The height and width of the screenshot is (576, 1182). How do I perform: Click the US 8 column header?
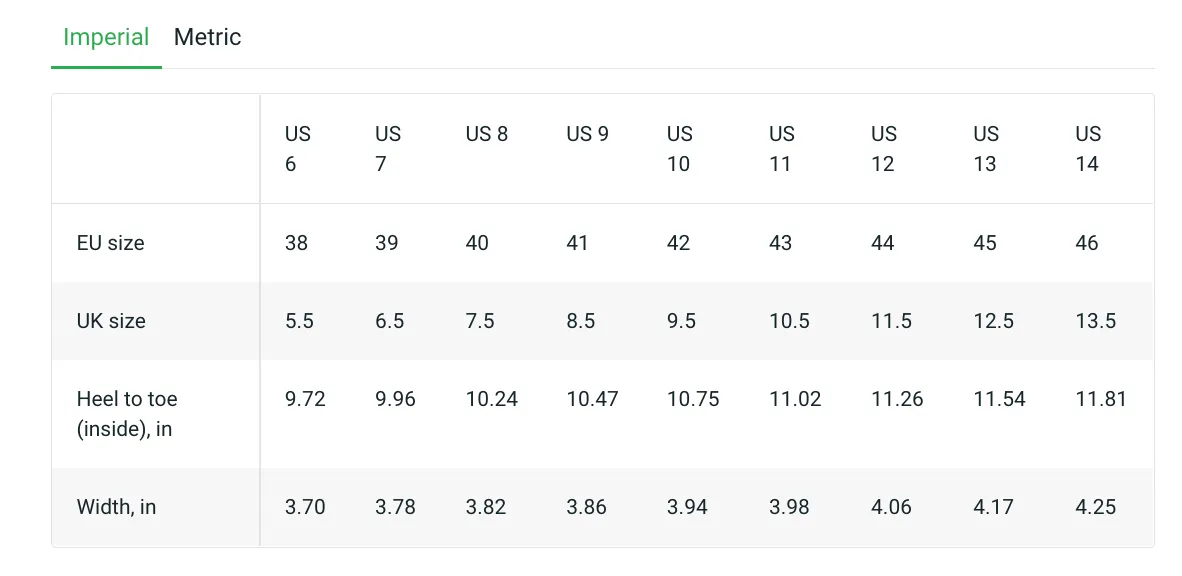coord(486,134)
